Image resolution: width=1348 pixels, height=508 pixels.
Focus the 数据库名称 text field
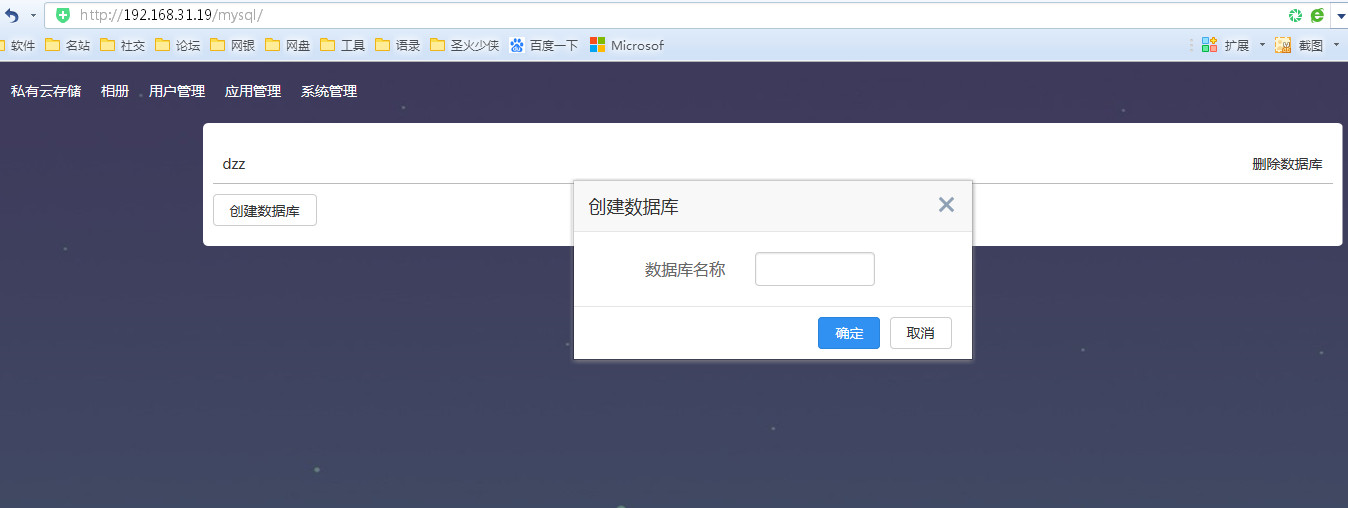(814, 269)
